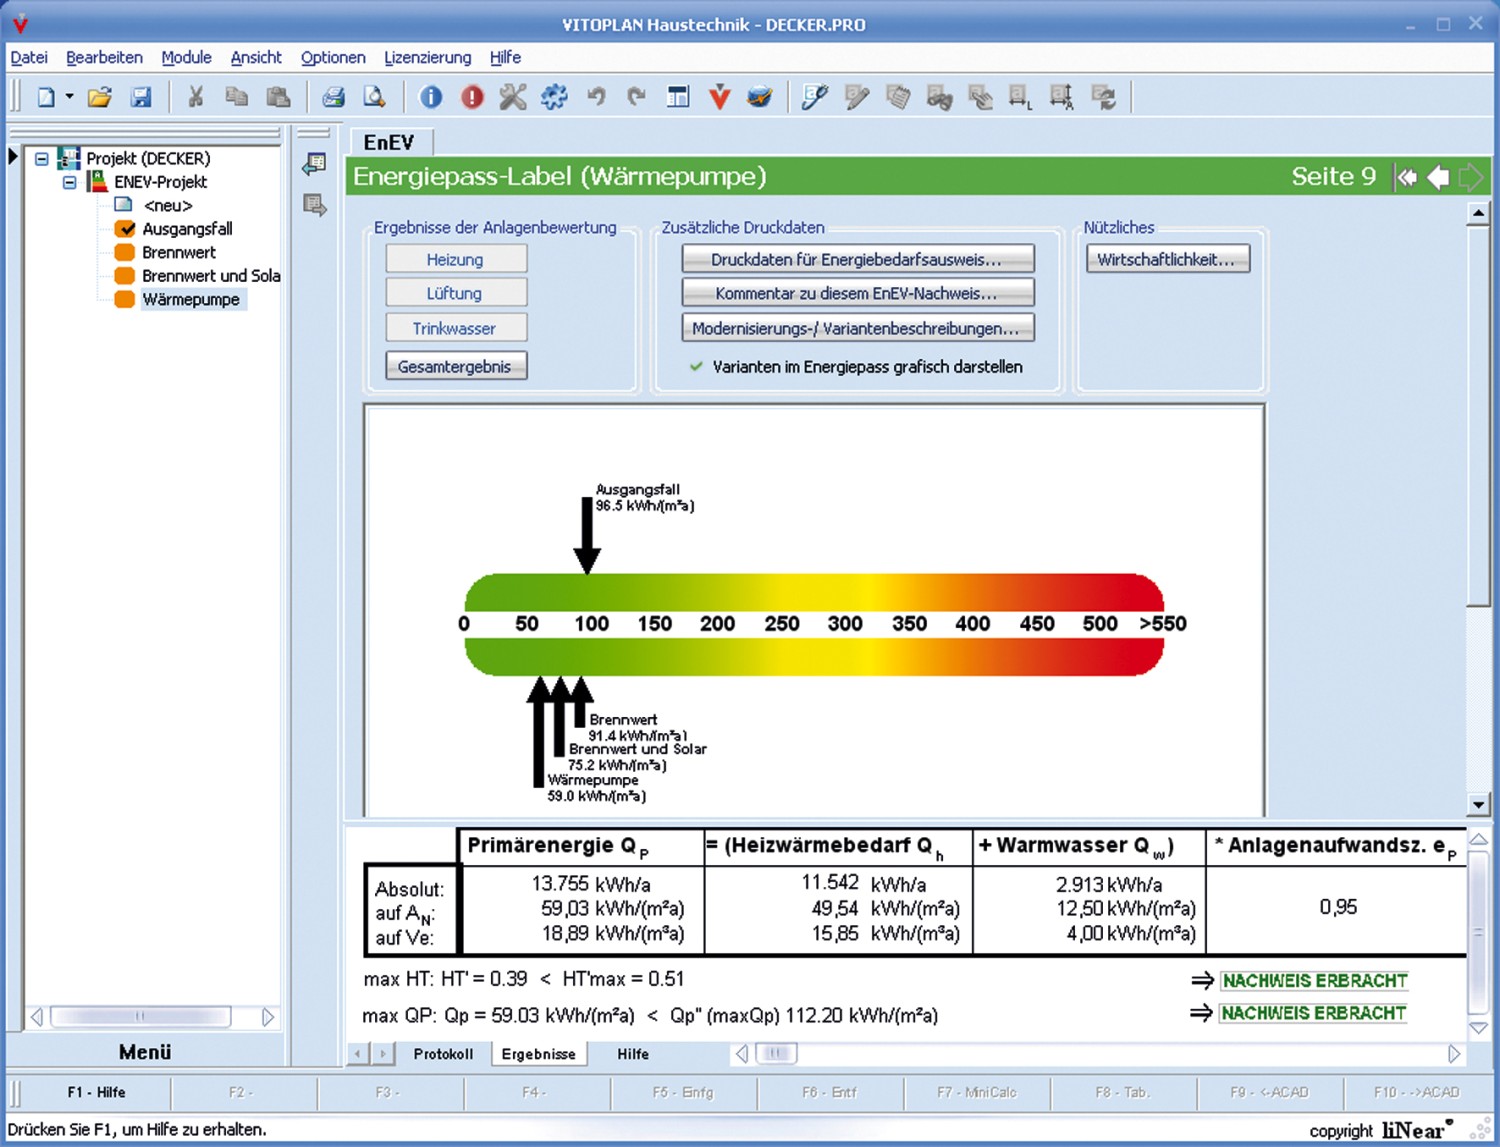Click the Cut scissors icon

pyautogui.click(x=196, y=97)
